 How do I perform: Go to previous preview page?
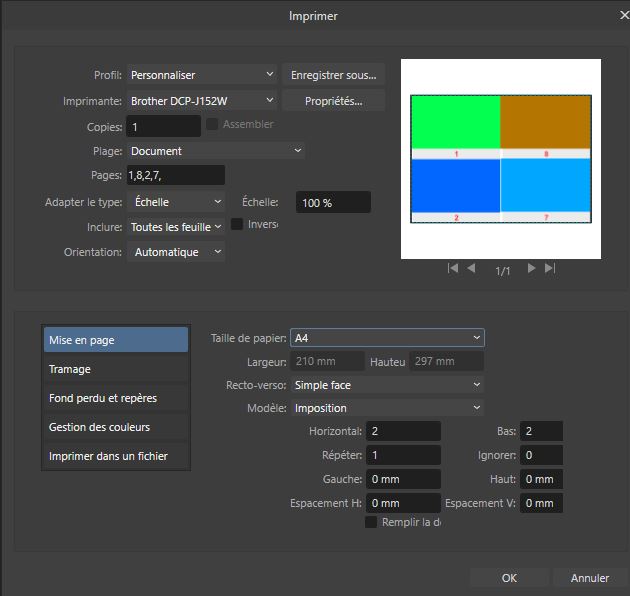[471, 268]
